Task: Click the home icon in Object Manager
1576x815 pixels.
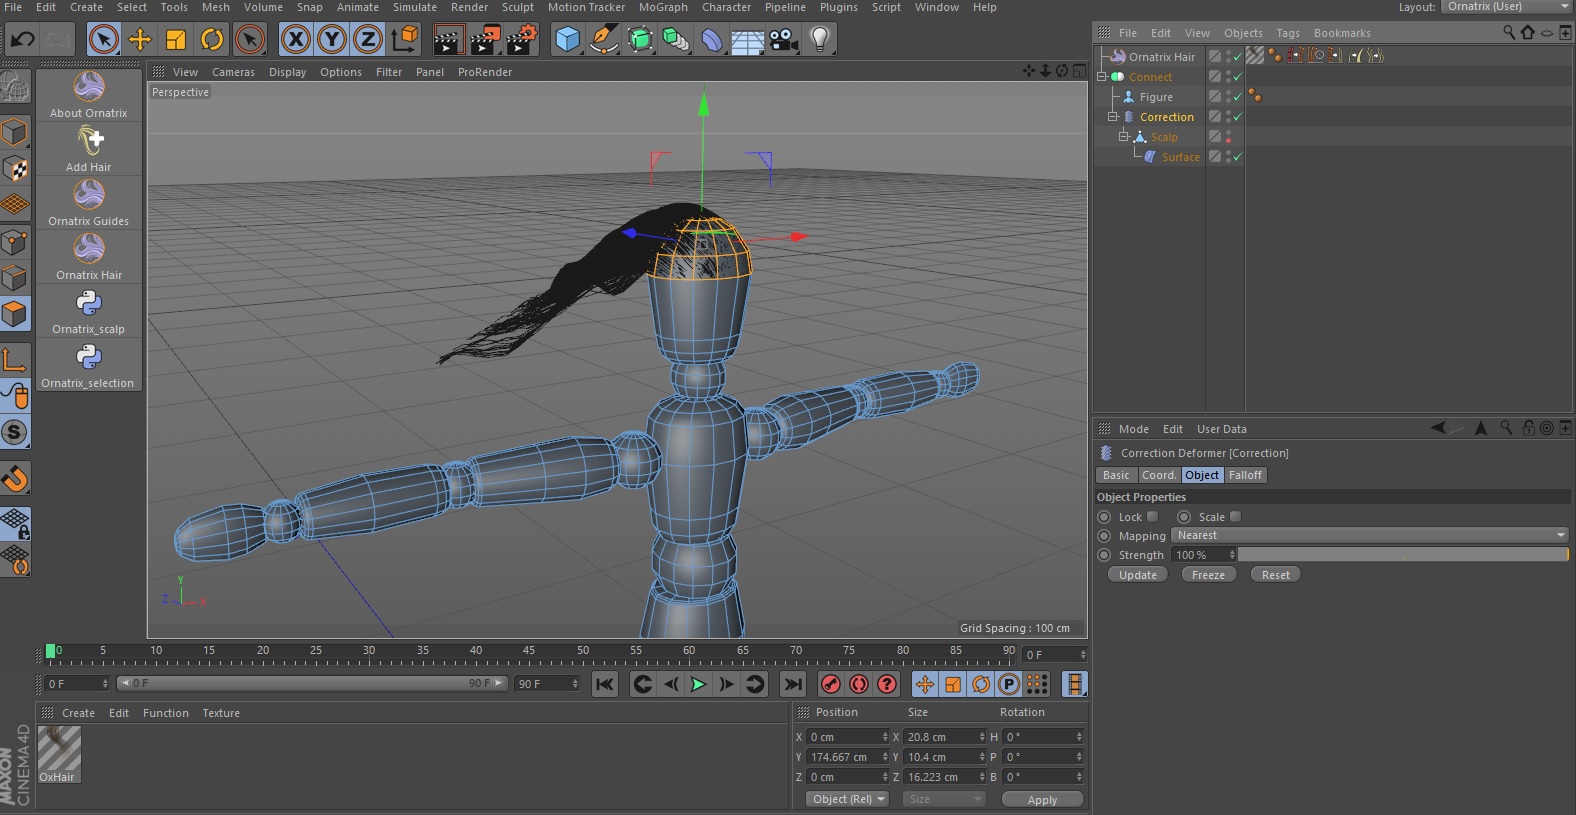Action: click(x=1528, y=33)
